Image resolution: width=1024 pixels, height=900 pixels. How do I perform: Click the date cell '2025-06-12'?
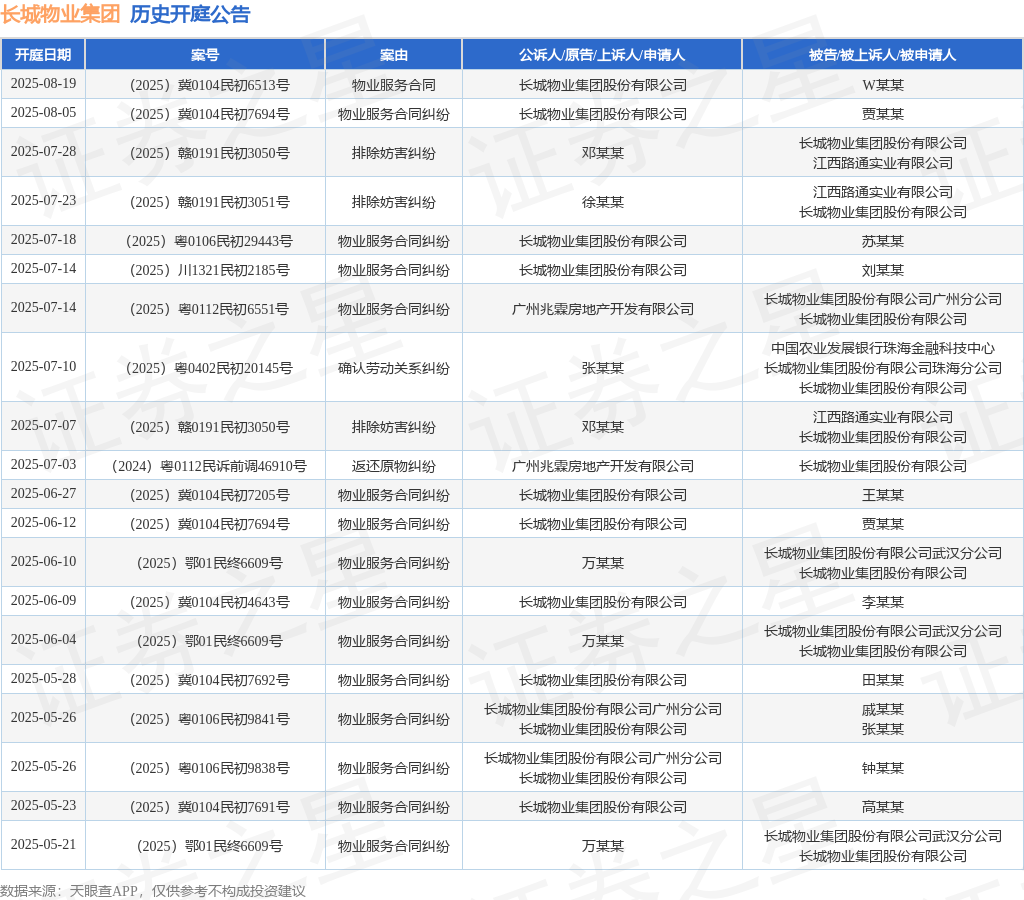43,522
